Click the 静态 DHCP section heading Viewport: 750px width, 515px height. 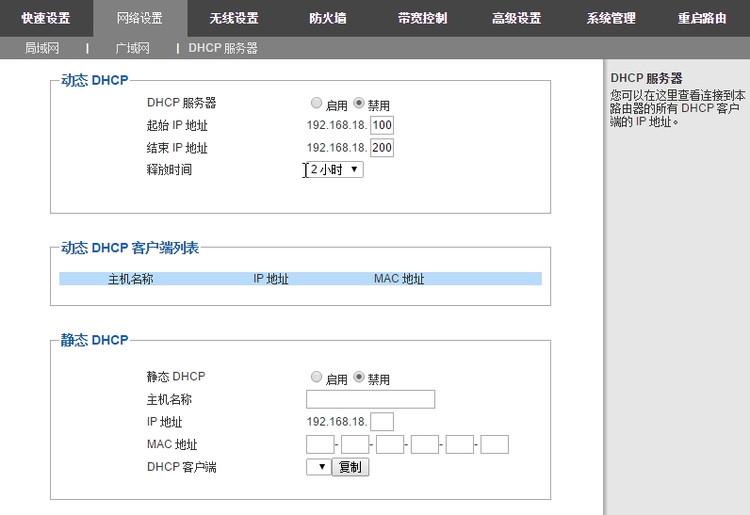tap(94, 340)
